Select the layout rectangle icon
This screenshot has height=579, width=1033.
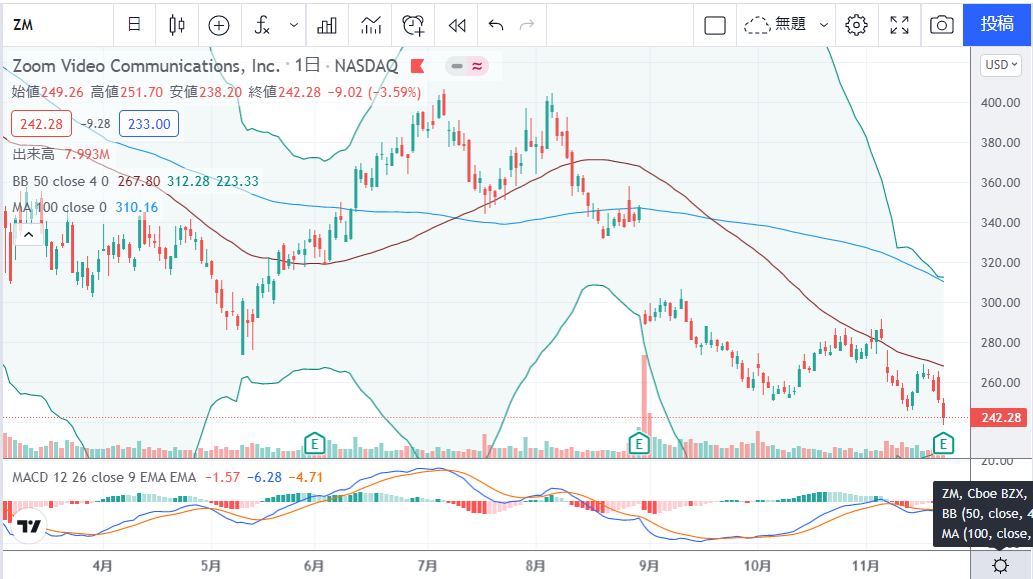coord(715,25)
